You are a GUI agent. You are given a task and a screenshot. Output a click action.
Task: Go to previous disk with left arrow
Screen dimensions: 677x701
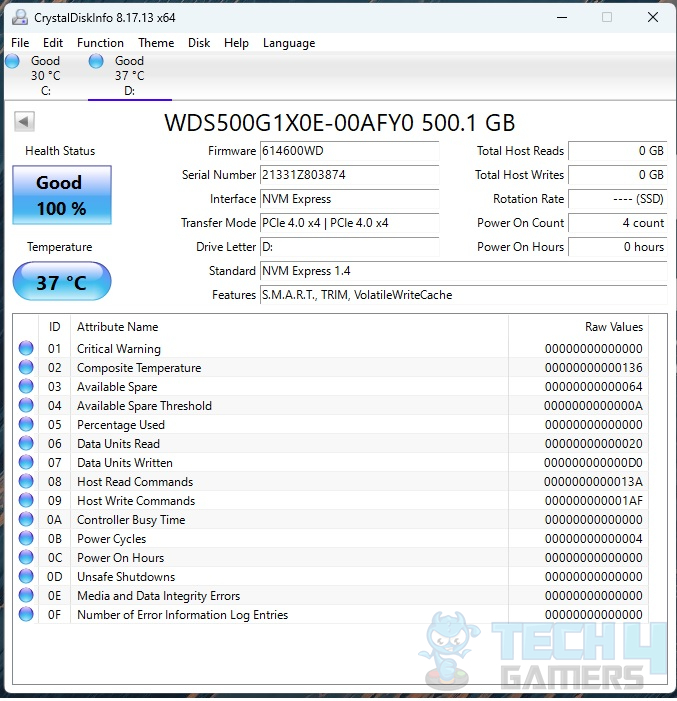coord(24,122)
